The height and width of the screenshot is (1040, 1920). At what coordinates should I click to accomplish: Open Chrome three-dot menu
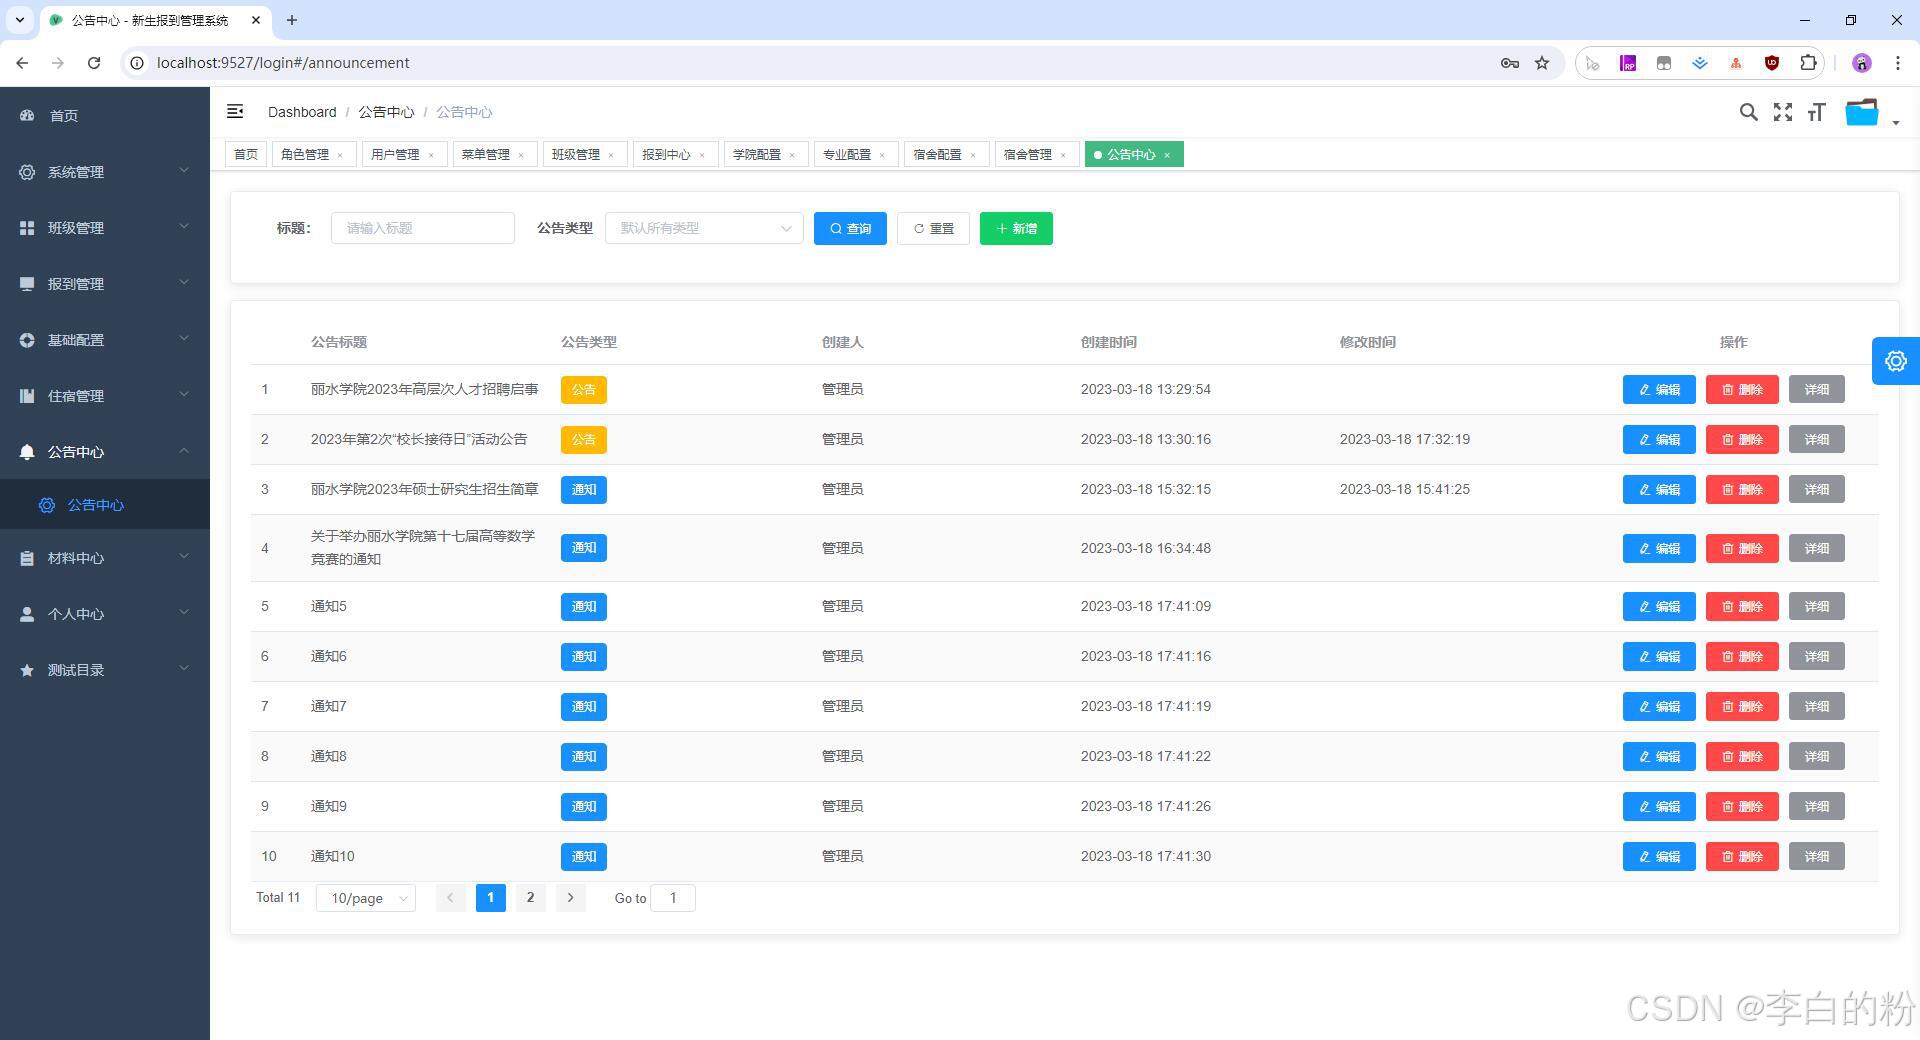click(x=1897, y=63)
